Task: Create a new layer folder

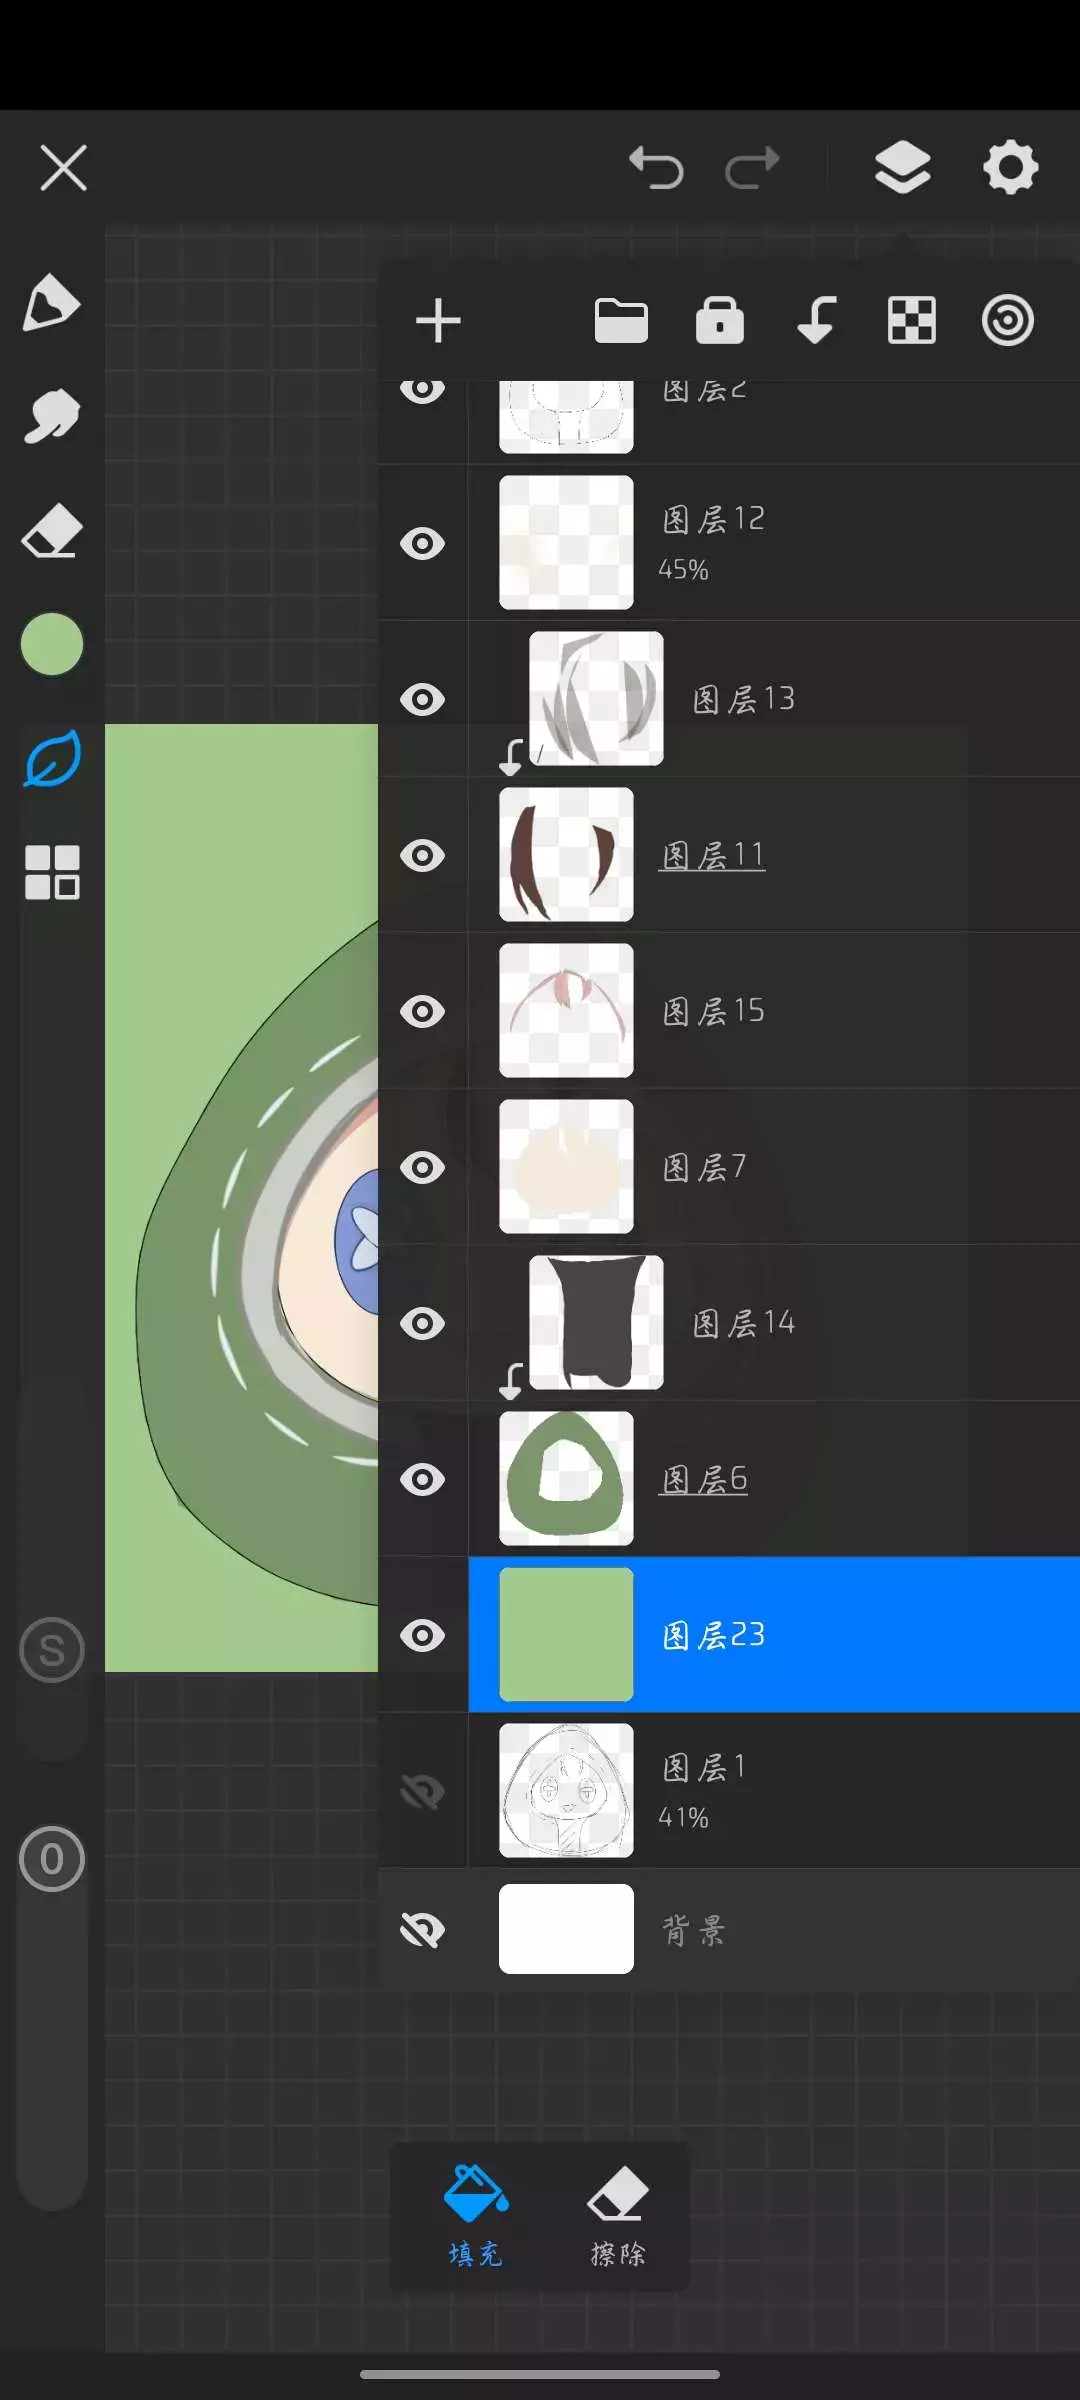Action: (621, 321)
